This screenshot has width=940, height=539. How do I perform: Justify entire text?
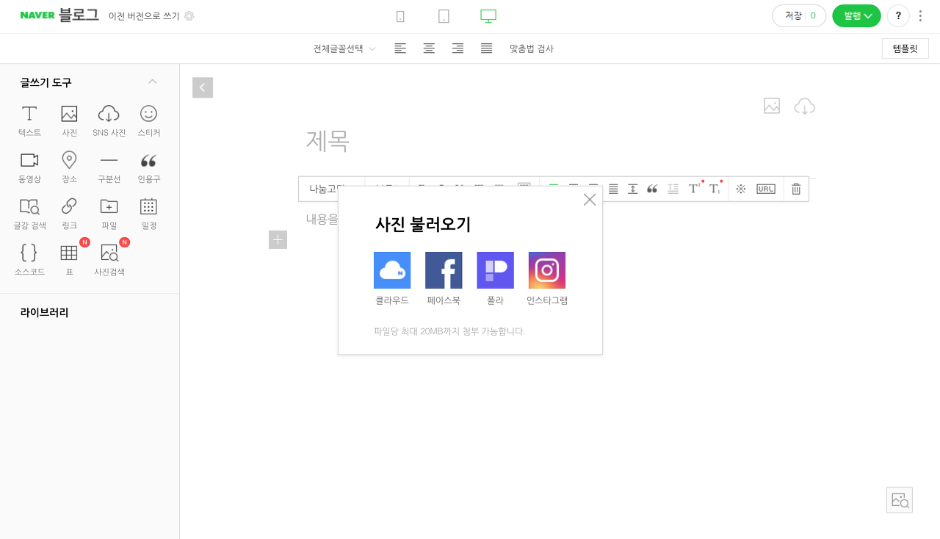(486, 49)
